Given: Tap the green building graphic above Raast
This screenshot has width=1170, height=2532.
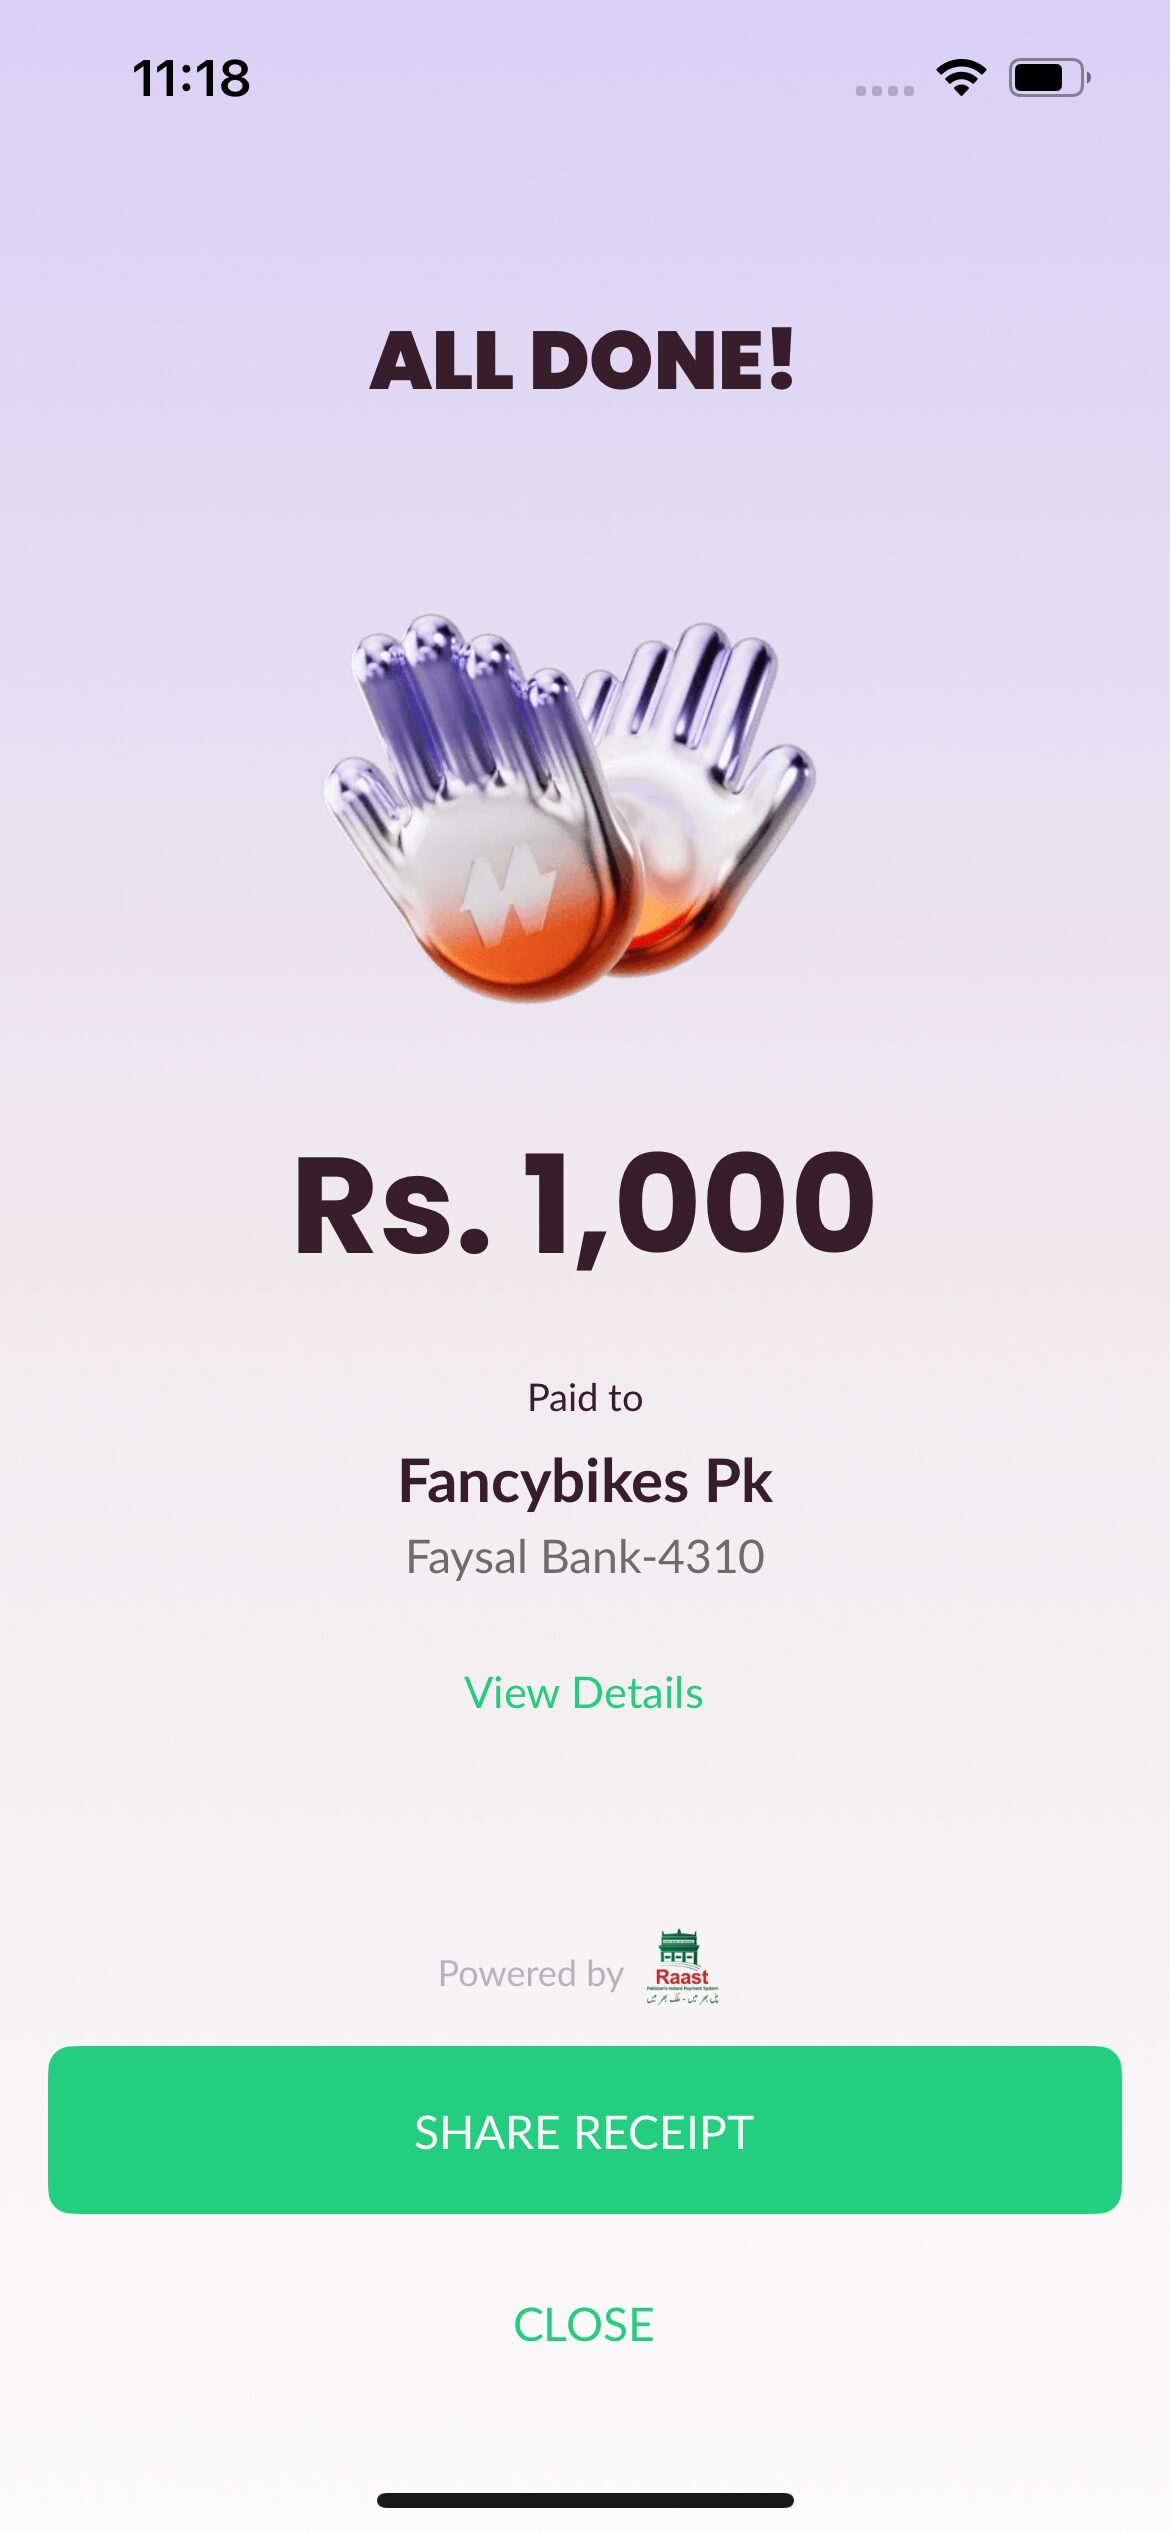Looking at the screenshot, I should [679, 1946].
